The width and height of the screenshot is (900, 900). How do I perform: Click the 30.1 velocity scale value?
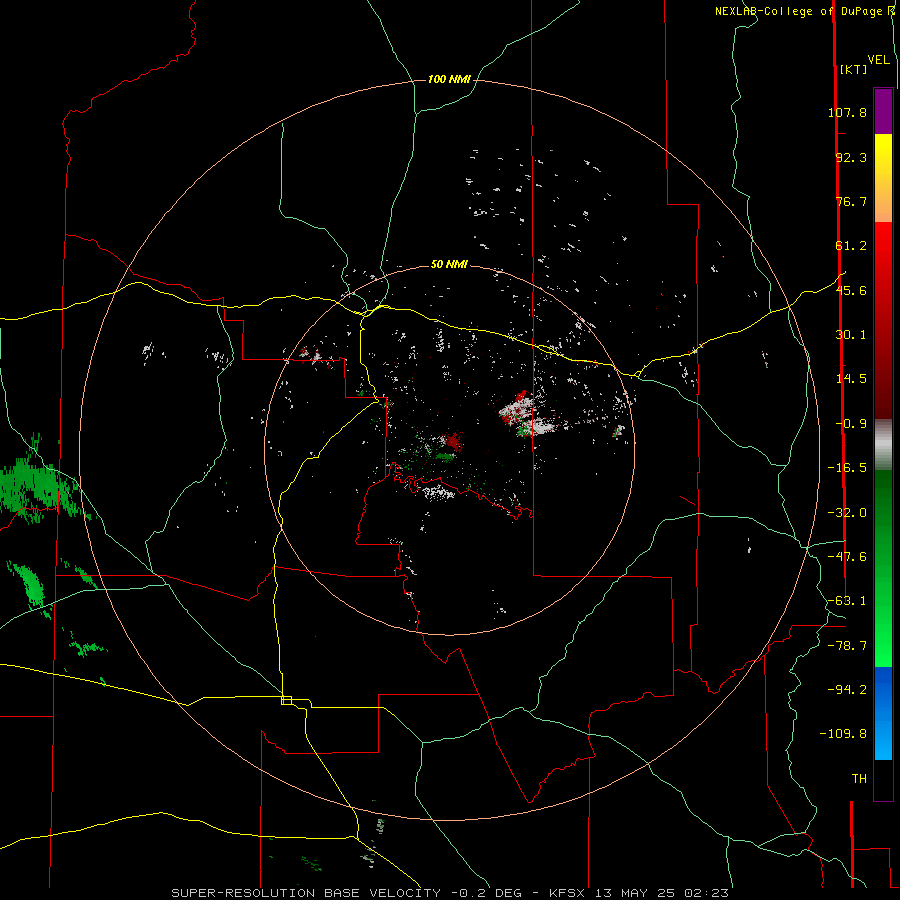click(x=851, y=335)
